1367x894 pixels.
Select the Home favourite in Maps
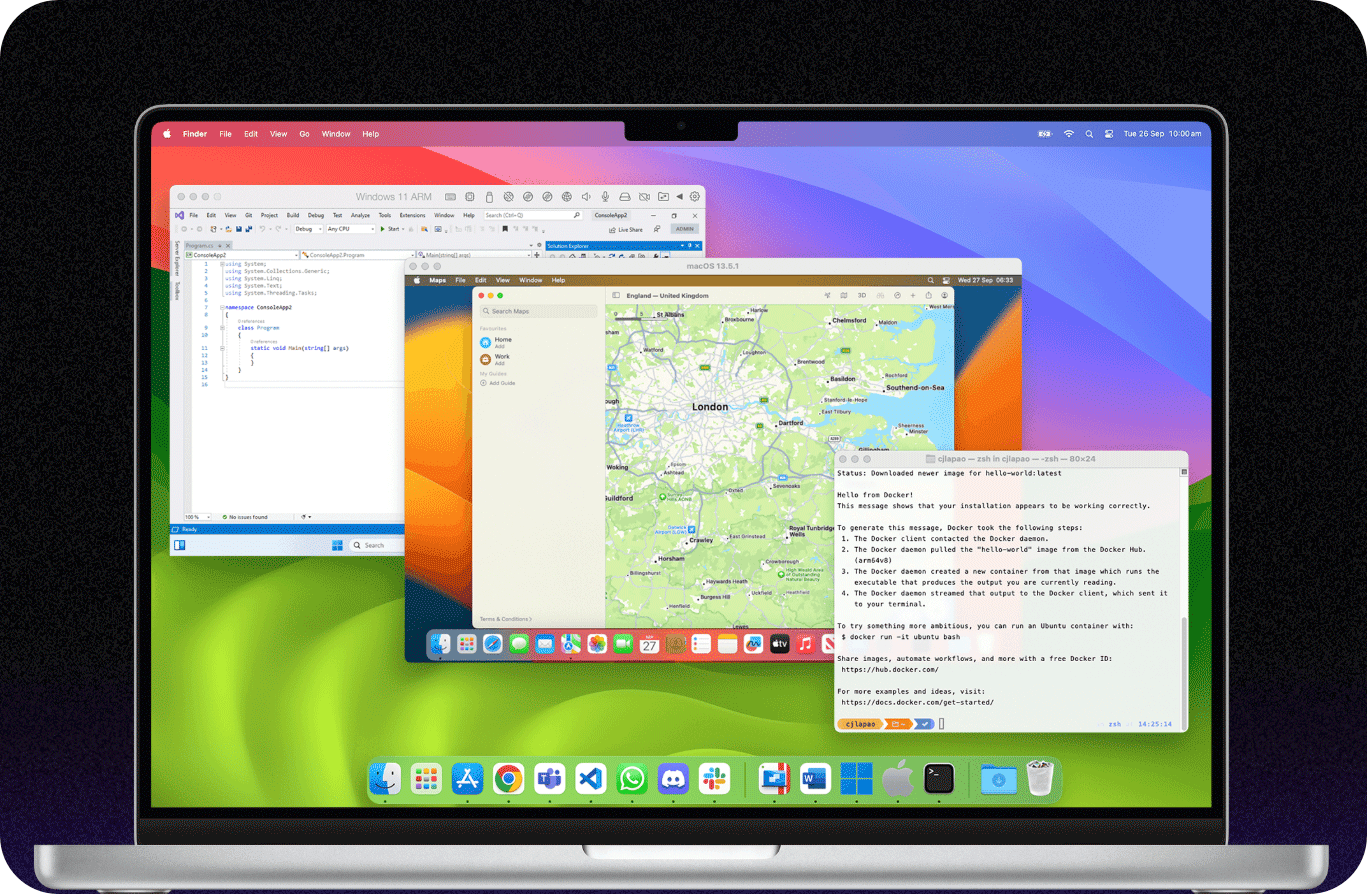tap(497, 343)
